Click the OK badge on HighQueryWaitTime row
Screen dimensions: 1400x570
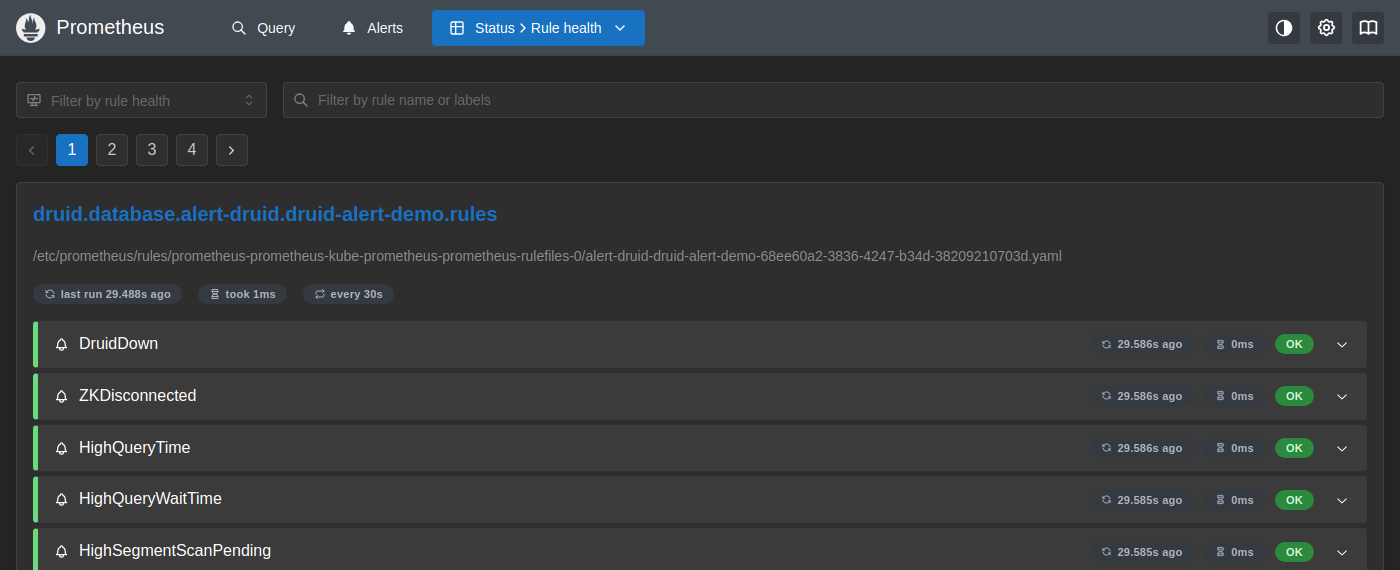pyautogui.click(x=1294, y=499)
